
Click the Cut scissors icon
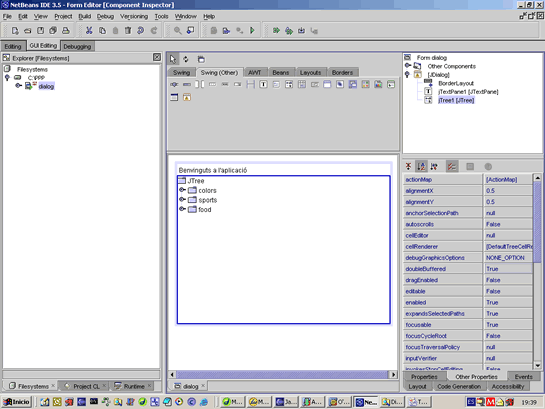click(x=89, y=31)
